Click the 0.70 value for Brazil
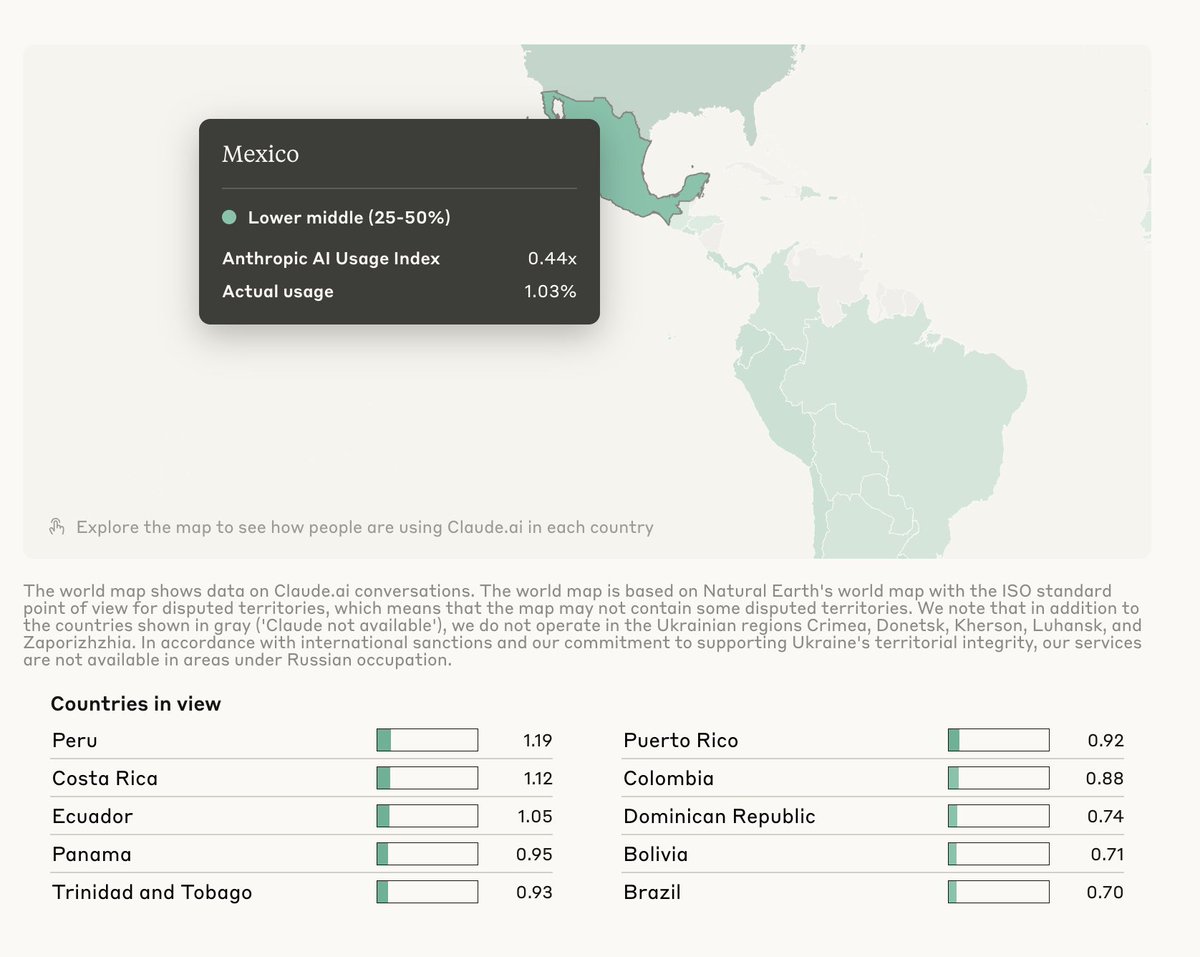 [1106, 893]
